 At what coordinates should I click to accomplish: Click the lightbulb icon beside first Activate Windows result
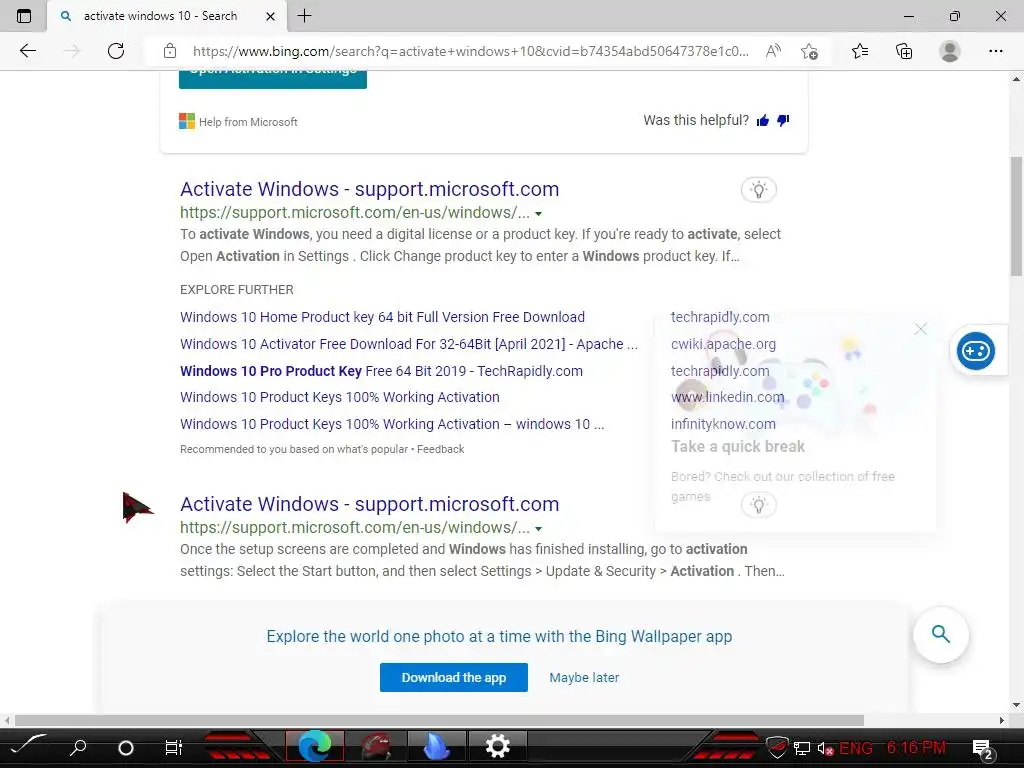pos(758,190)
